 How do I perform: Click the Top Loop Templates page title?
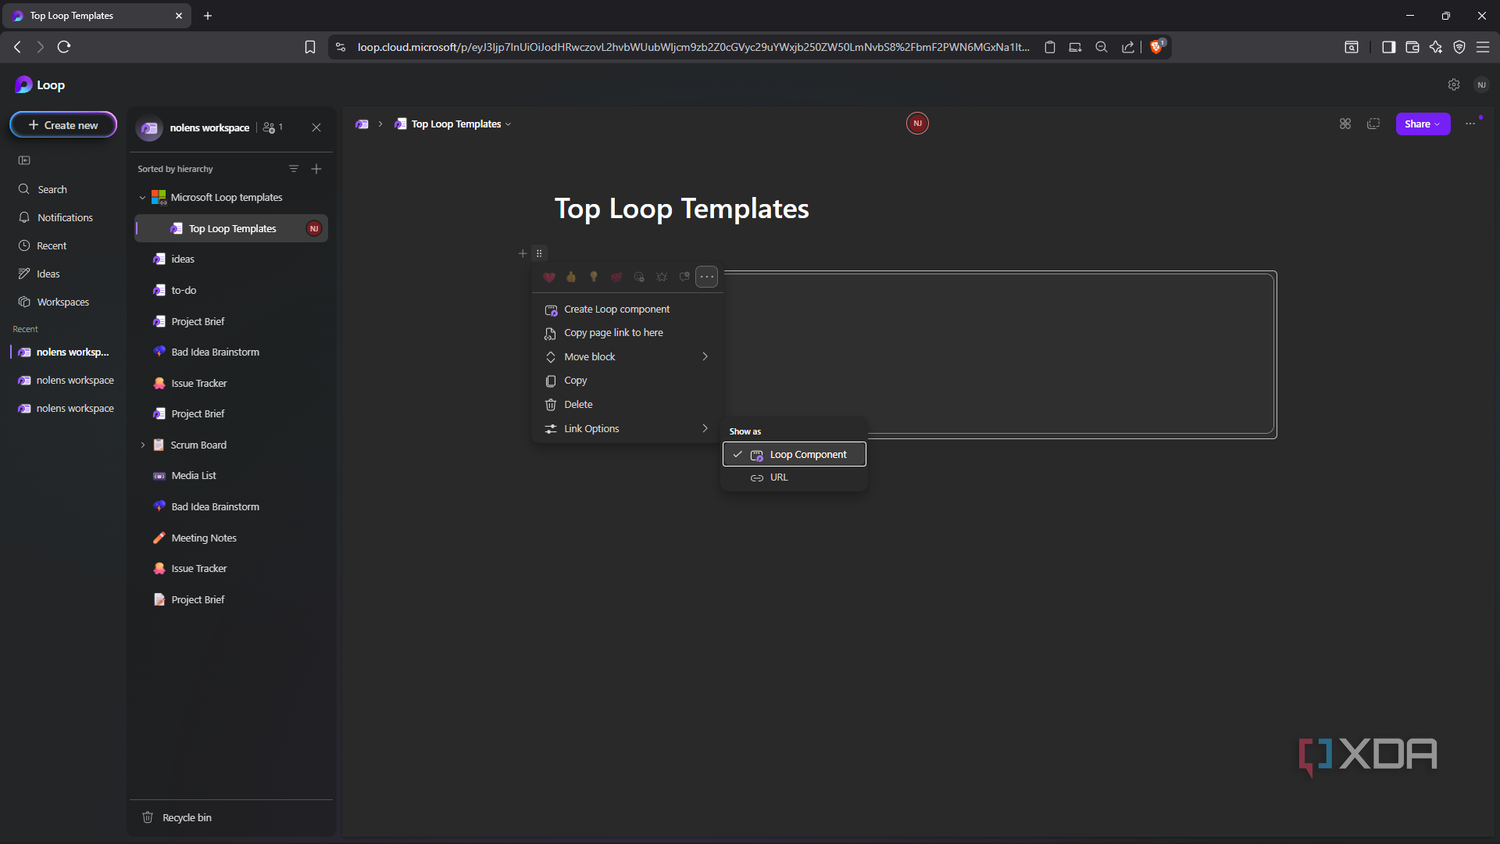click(x=682, y=209)
